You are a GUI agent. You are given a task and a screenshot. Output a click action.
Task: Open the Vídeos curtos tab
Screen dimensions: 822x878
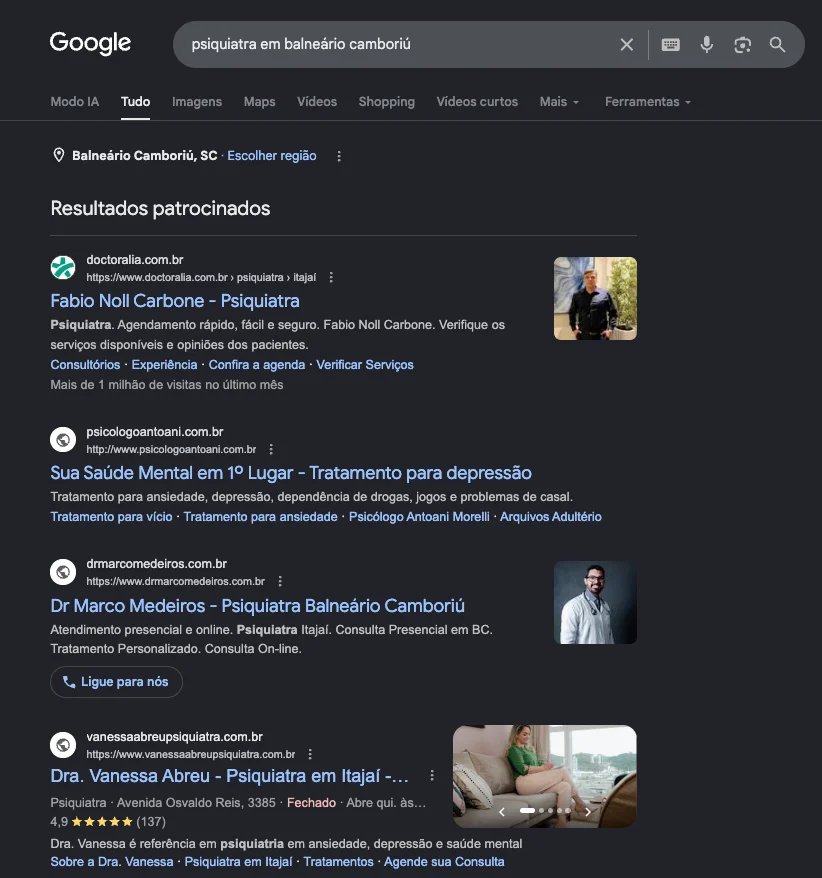click(x=477, y=102)
